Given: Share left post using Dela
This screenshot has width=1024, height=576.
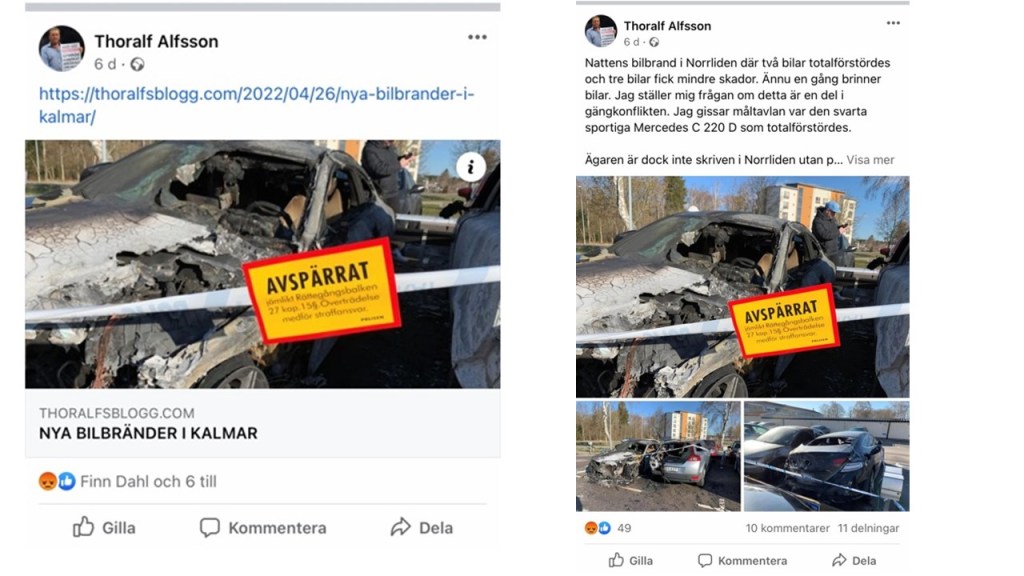Looking at the screenshot, I should point(422,528).
